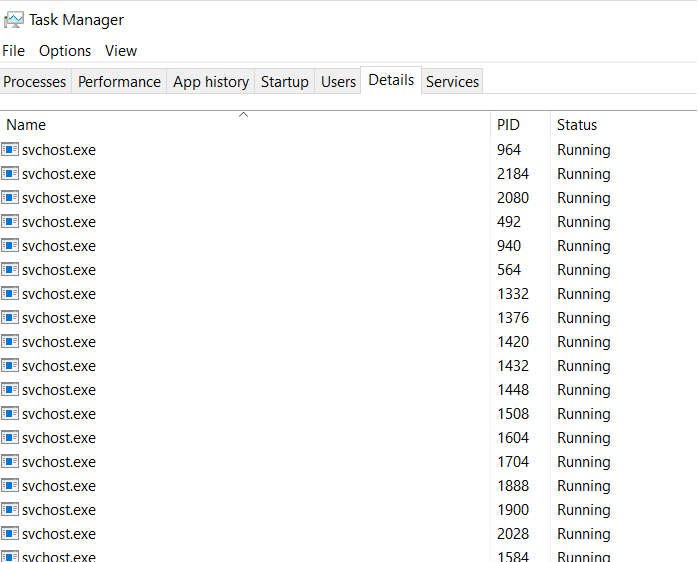The width and height of the screenshot is (698, 562).
Task: Click the icon of svchost.exe PID 940
Action: pos(10,245)
